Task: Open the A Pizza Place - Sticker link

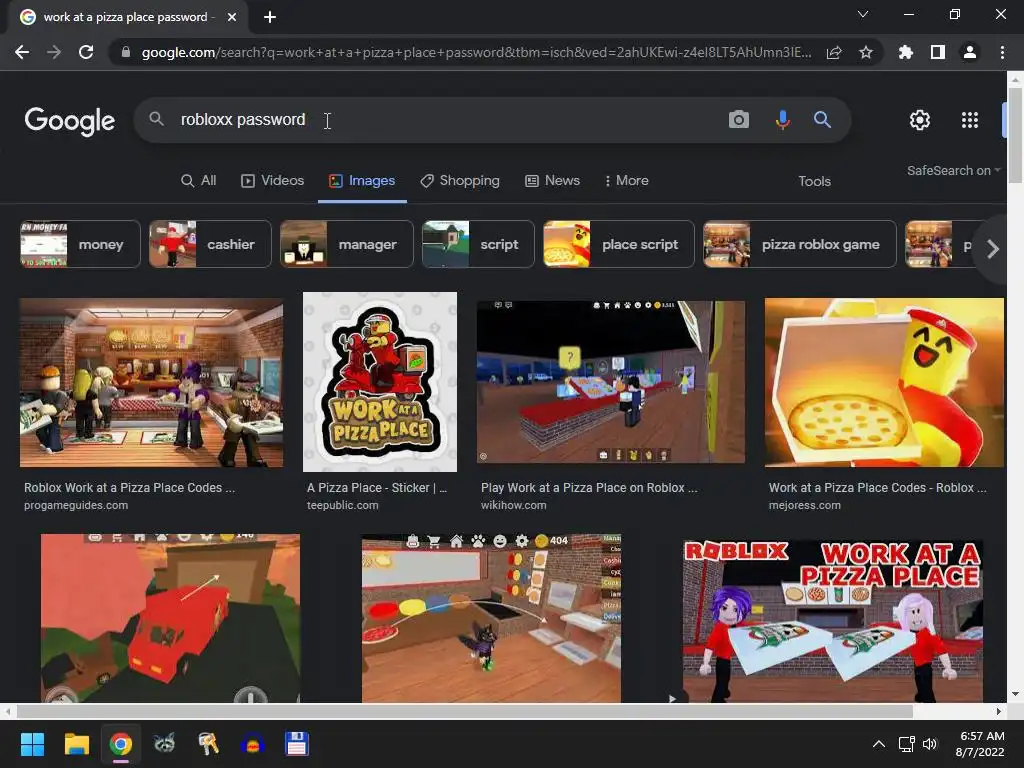Action: [377, 488]
